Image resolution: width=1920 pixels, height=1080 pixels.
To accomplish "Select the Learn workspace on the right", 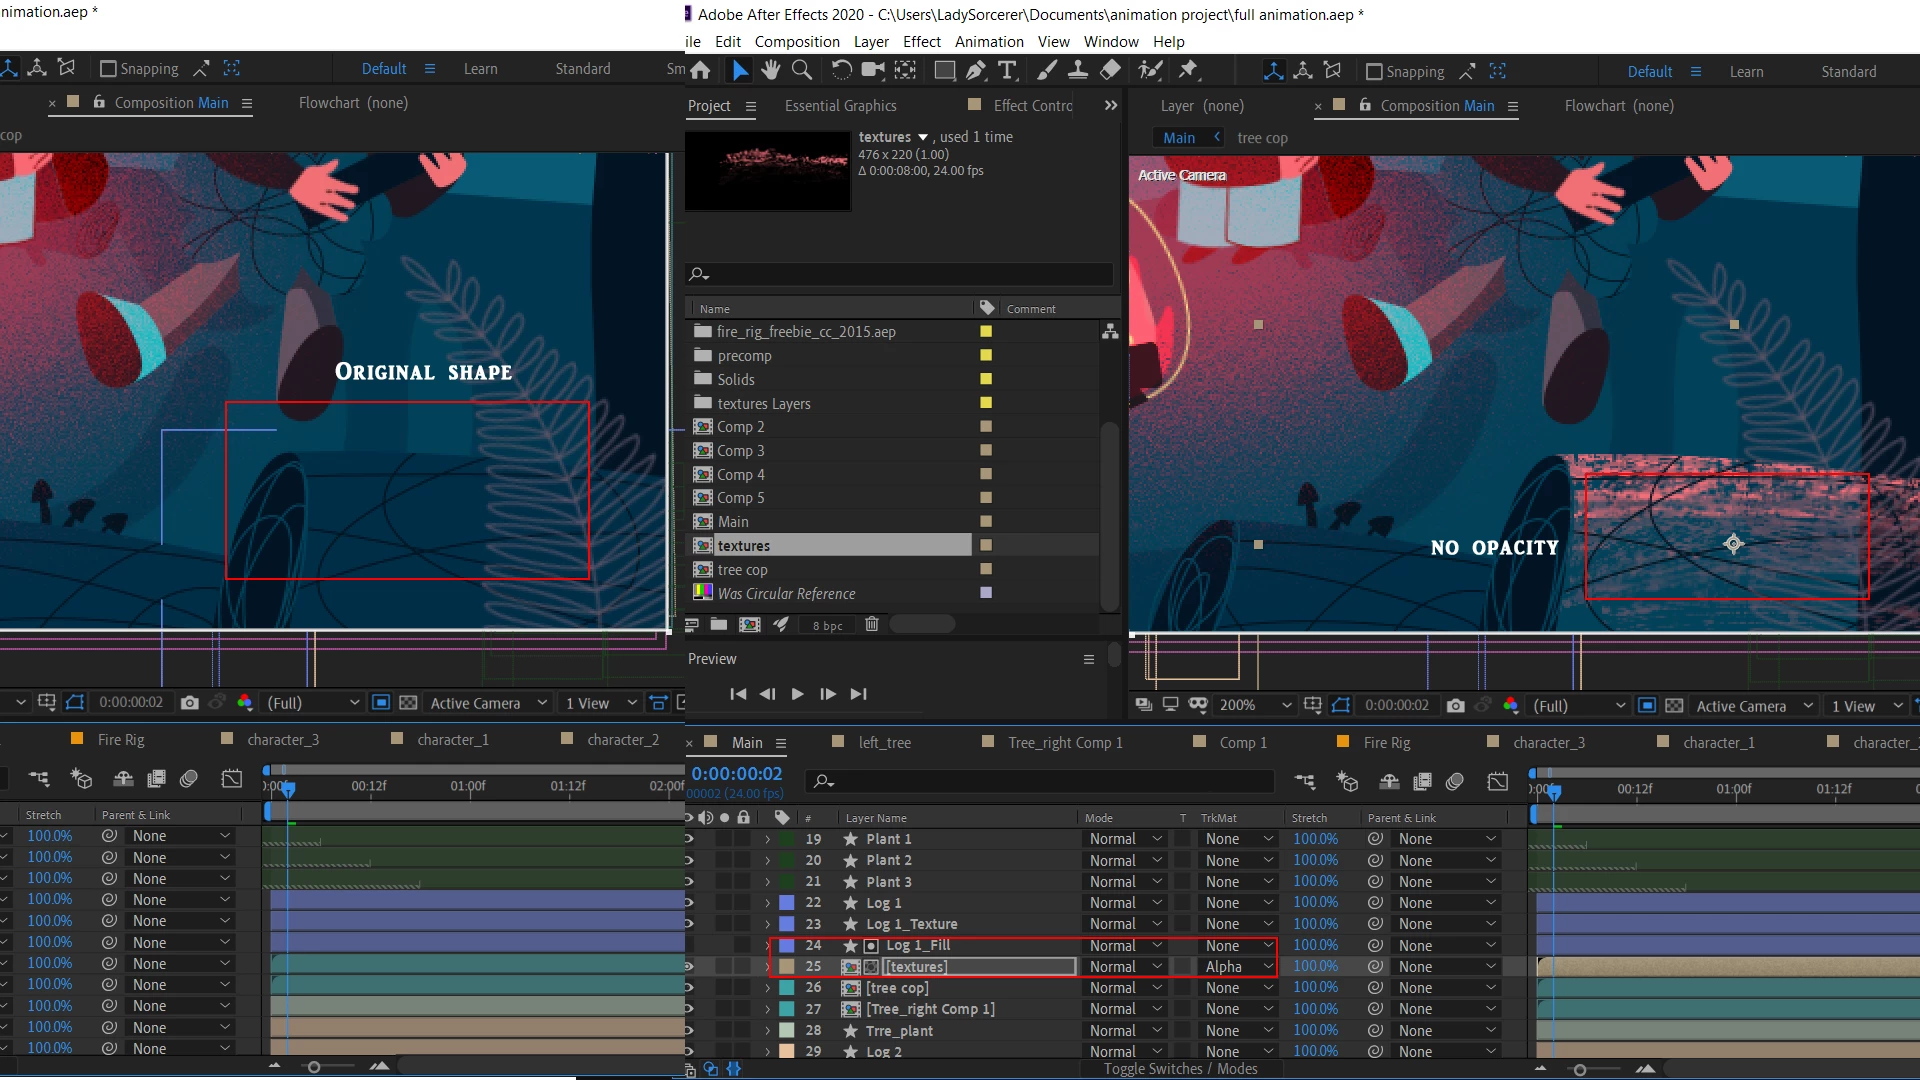I will 1746,72.
